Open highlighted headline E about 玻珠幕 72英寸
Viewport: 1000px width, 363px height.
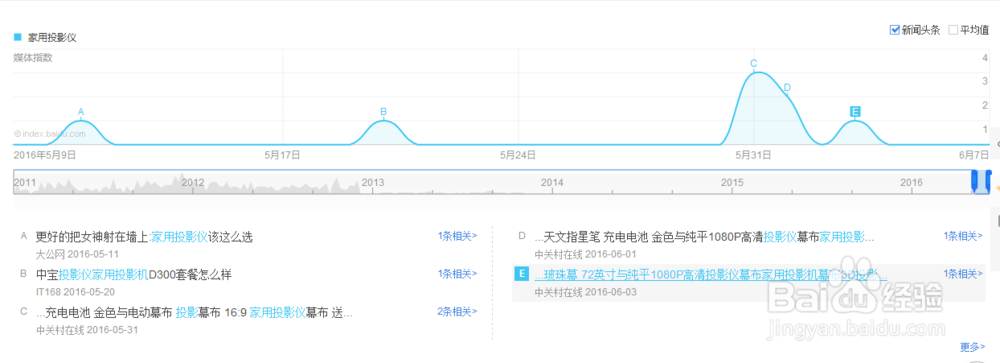(x=710, y=275)
